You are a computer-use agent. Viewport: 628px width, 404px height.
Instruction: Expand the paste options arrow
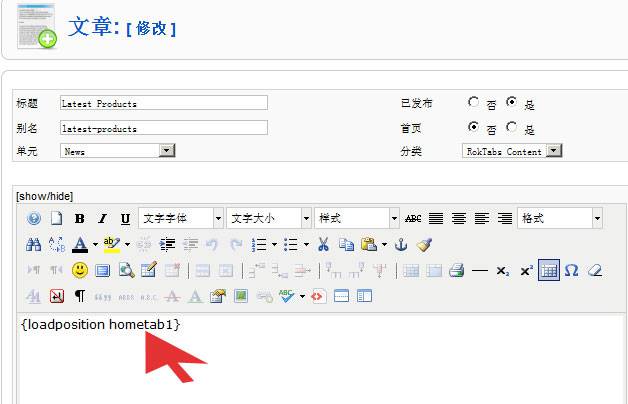tap(384, 244)
